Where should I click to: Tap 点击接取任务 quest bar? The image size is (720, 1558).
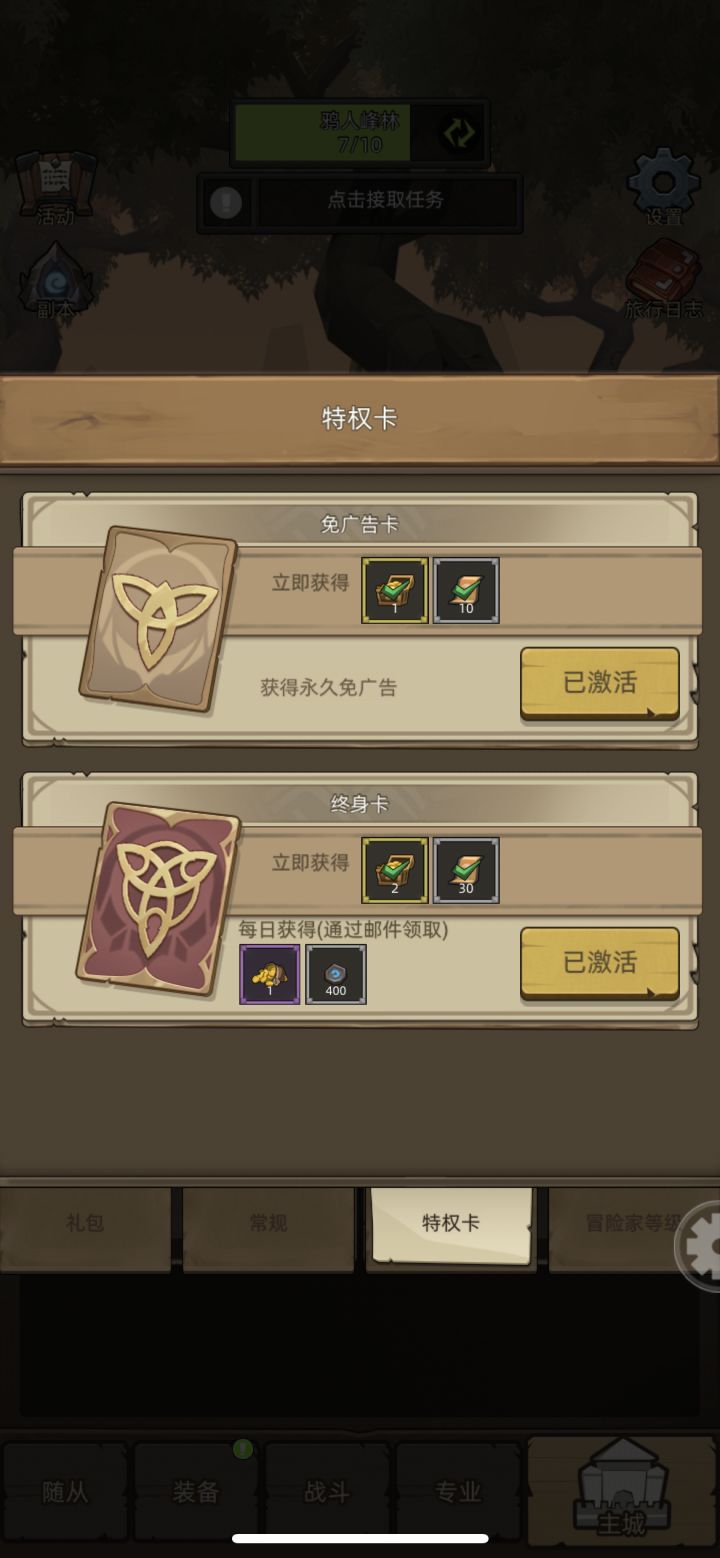click(386, 202)
